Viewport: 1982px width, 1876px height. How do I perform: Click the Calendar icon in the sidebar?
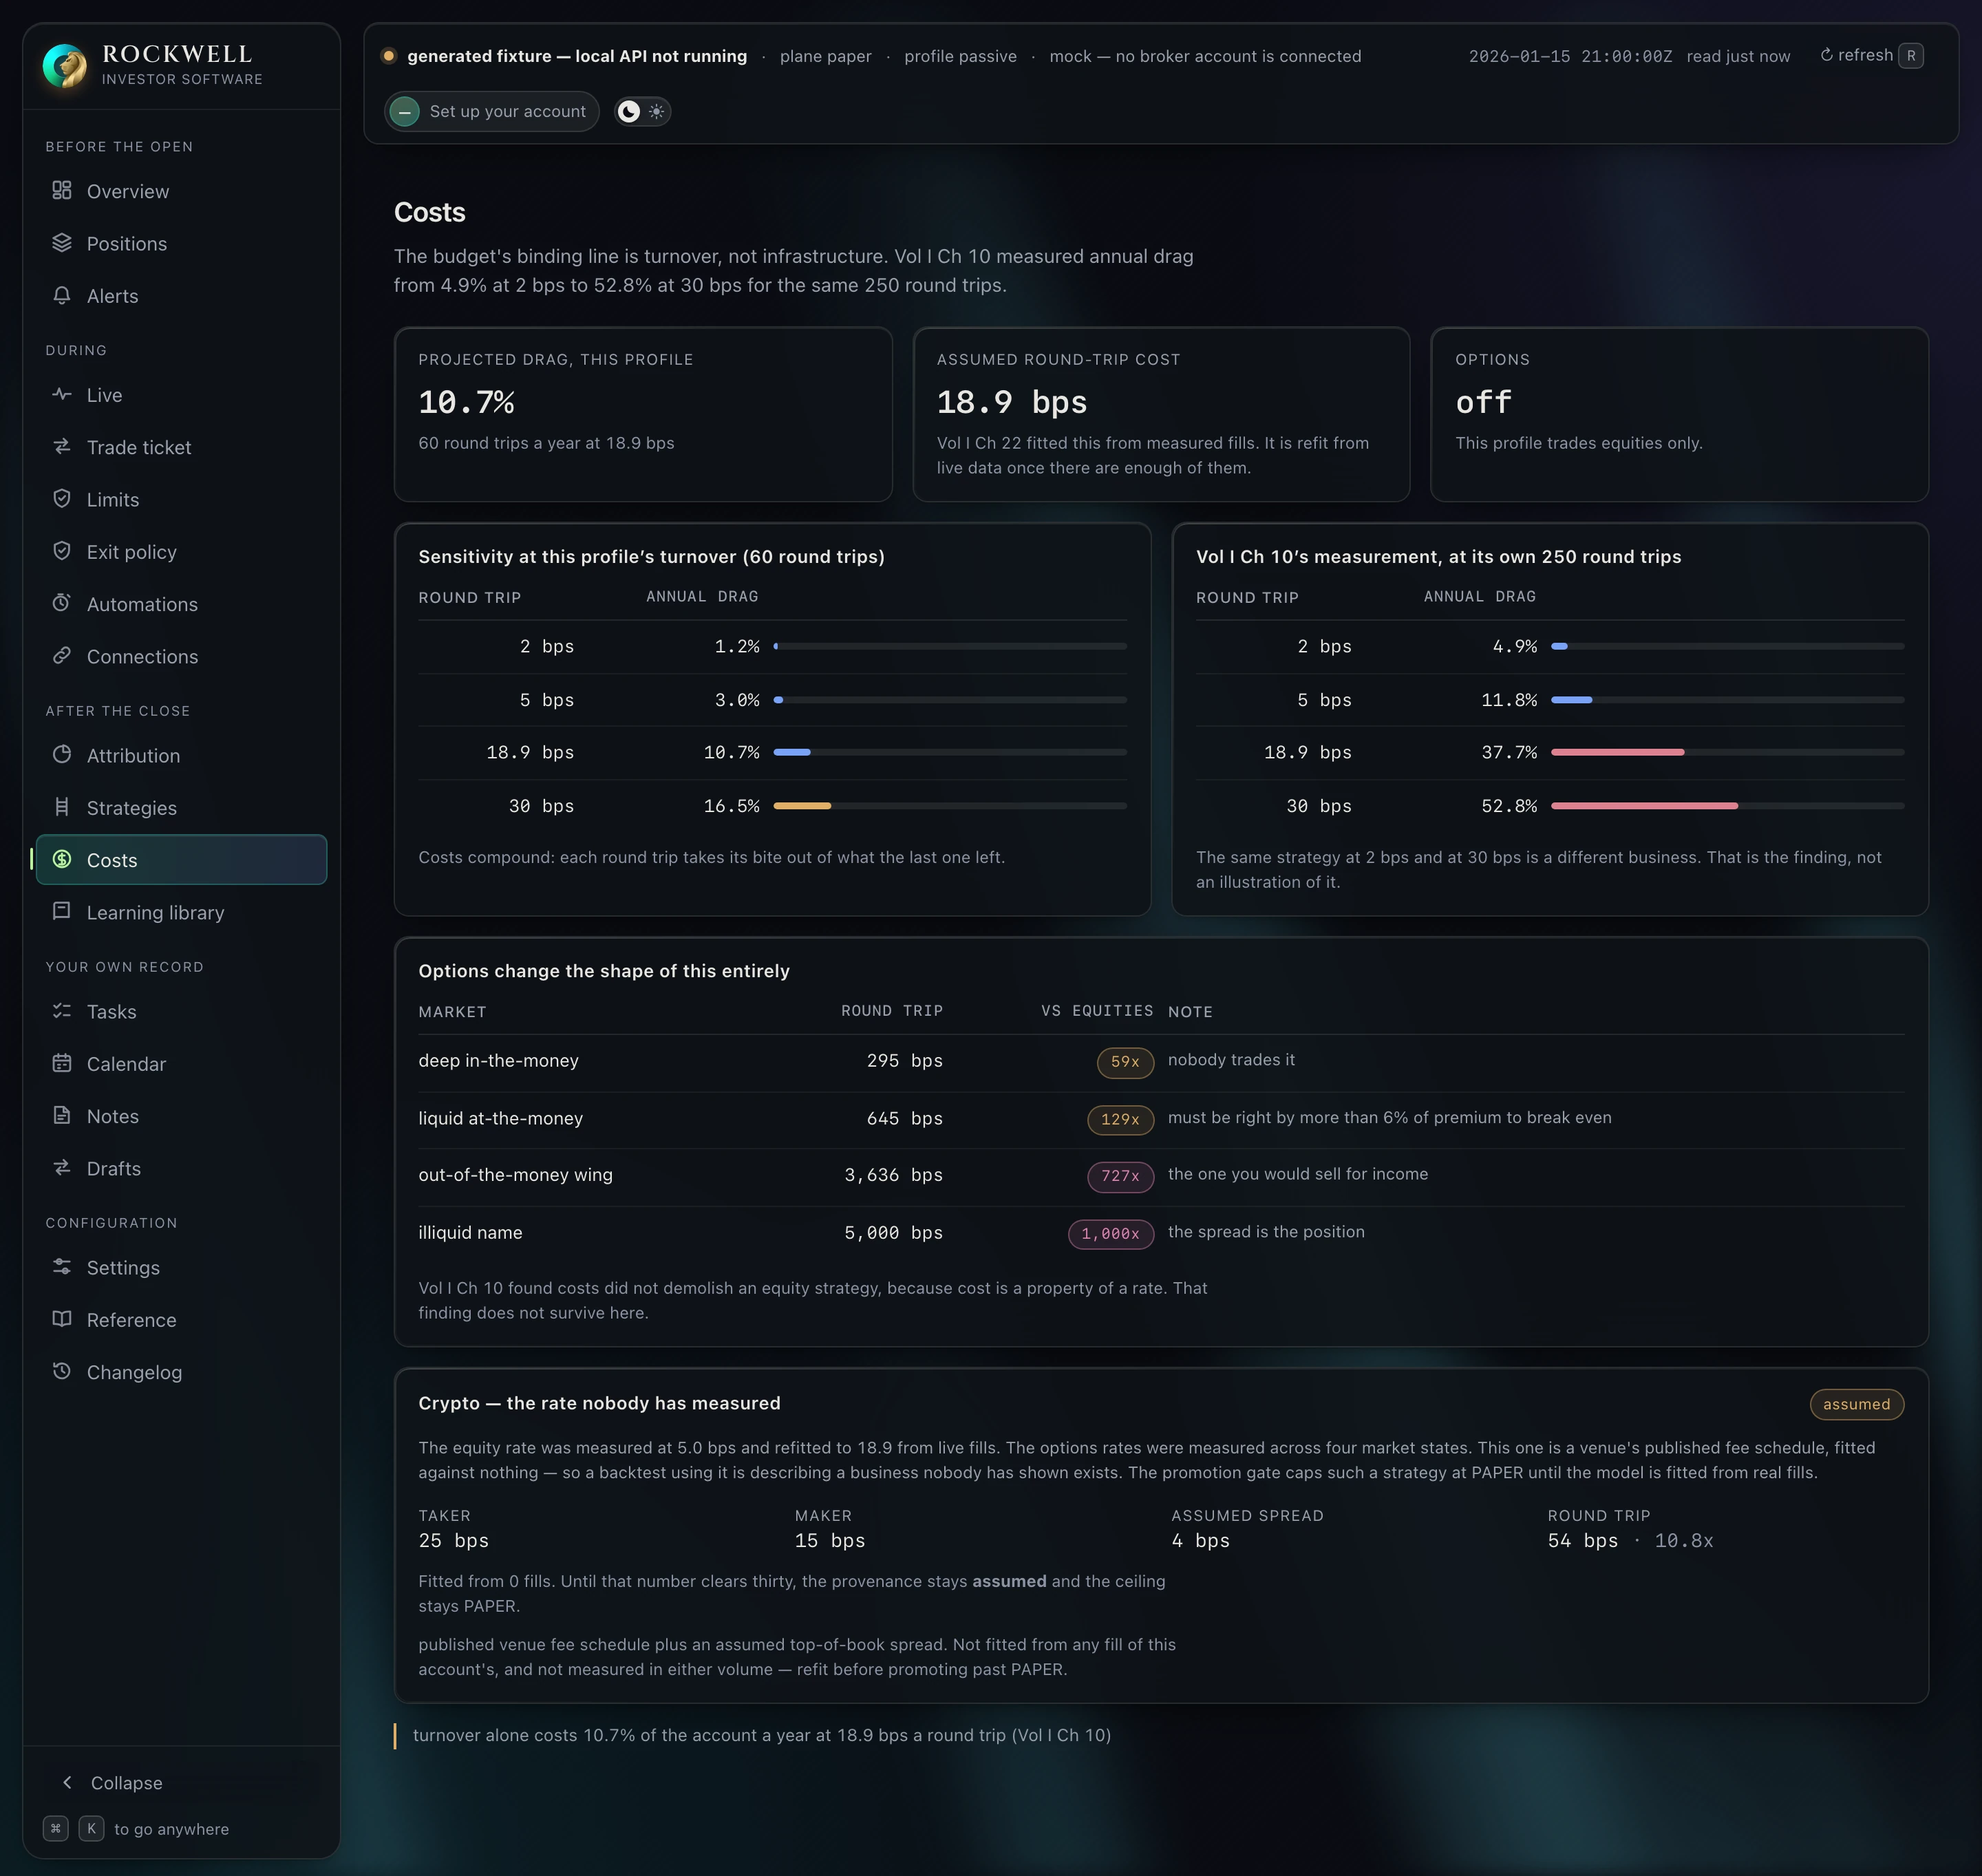pyautogui.click(x=62, y=1063)
